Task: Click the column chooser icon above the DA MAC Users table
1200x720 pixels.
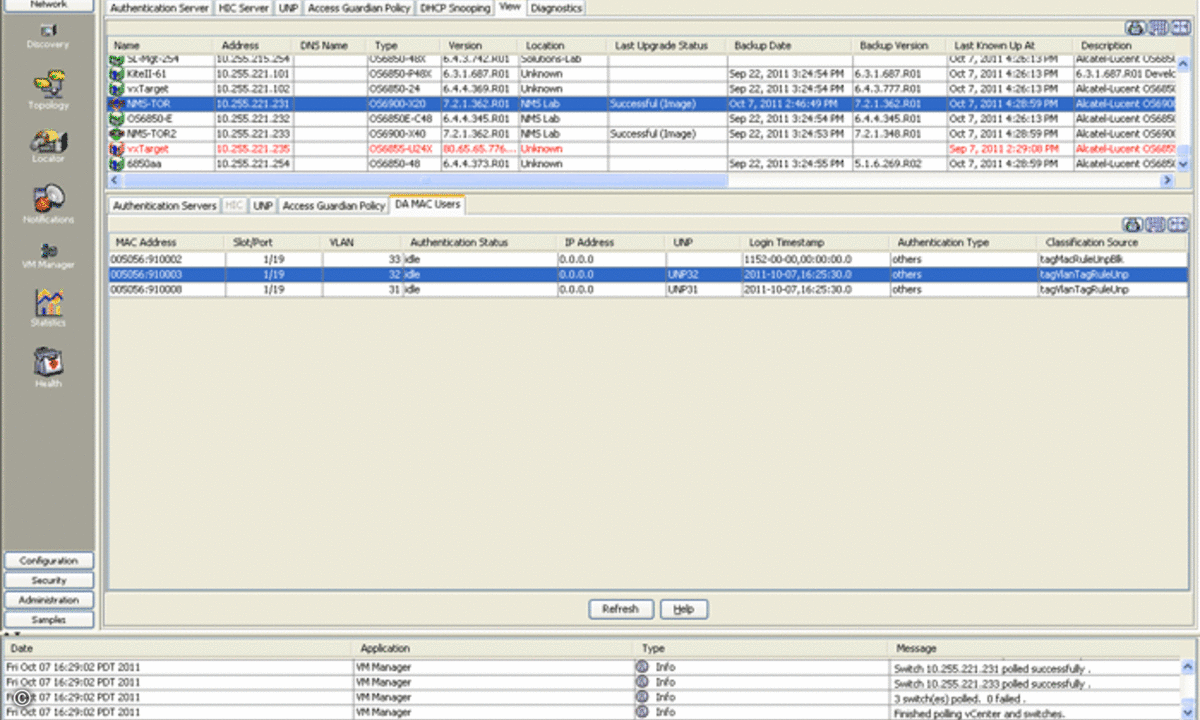Action: click(x=1157, y=225)
